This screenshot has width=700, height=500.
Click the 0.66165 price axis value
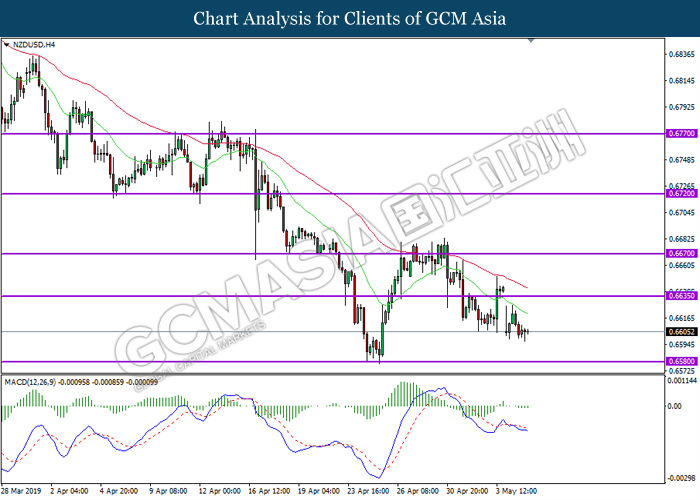[x=682, y=318]
